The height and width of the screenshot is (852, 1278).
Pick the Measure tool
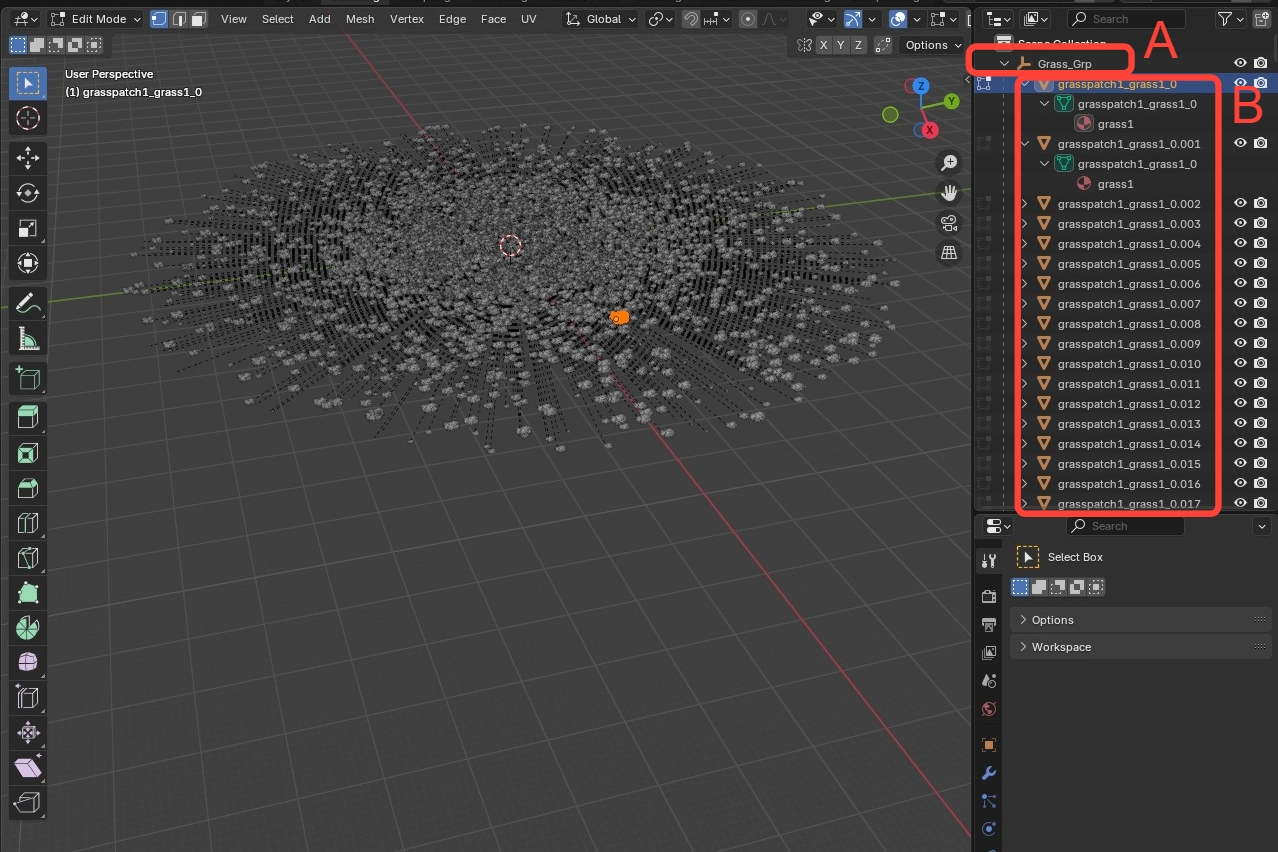click(28, 340)
